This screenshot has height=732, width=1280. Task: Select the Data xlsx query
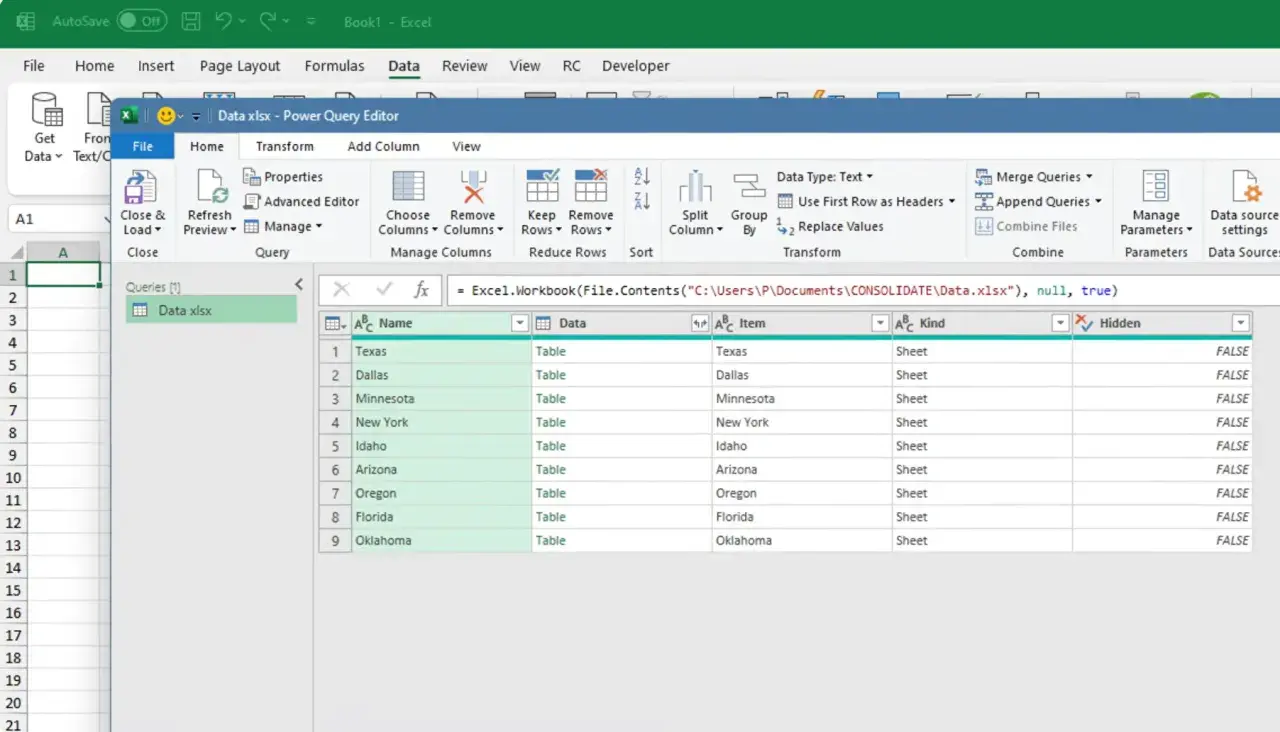[212, 310]
